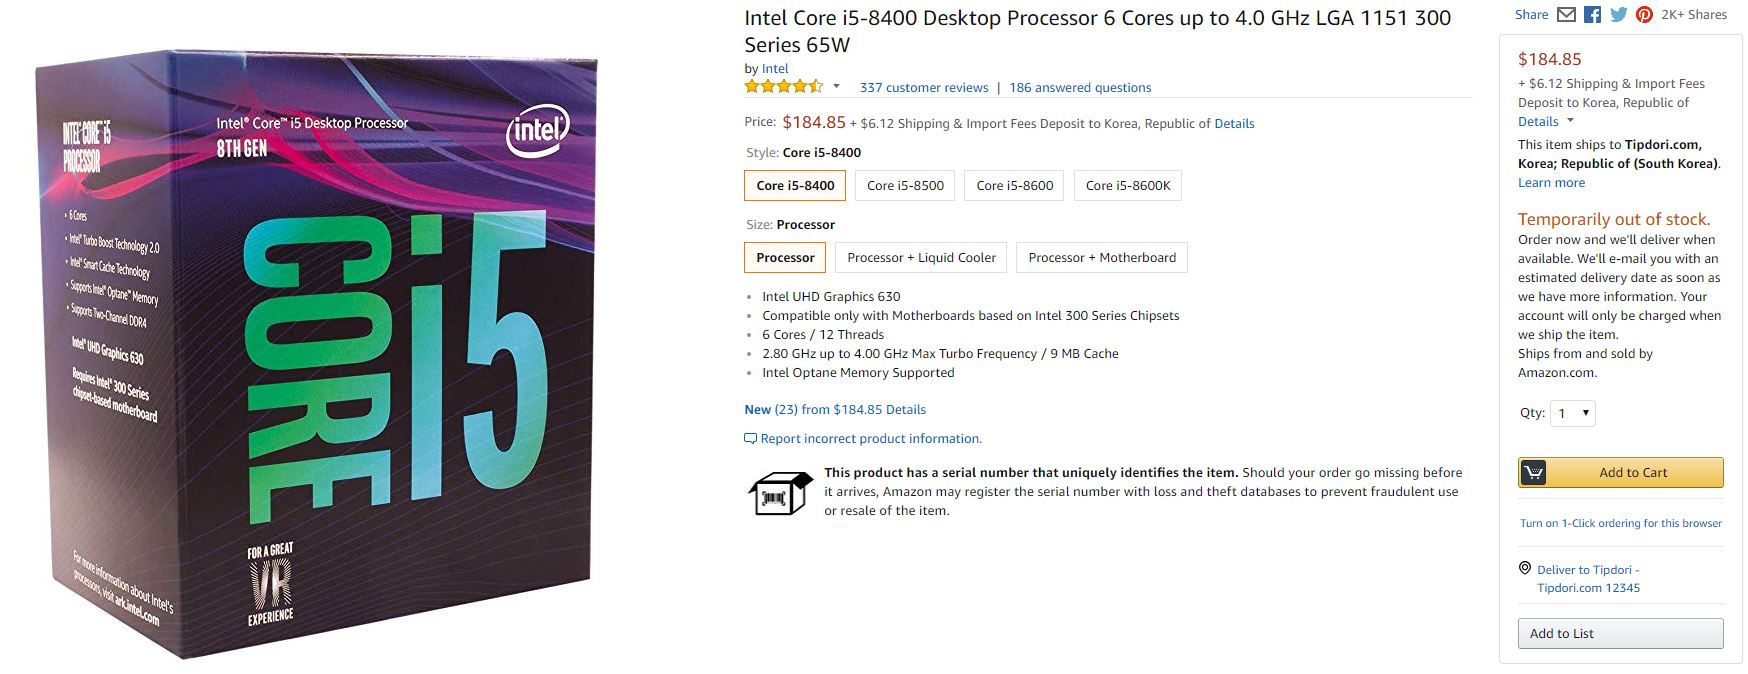
Task: Click the speech bubble report icon
Action: pos(750,439)
